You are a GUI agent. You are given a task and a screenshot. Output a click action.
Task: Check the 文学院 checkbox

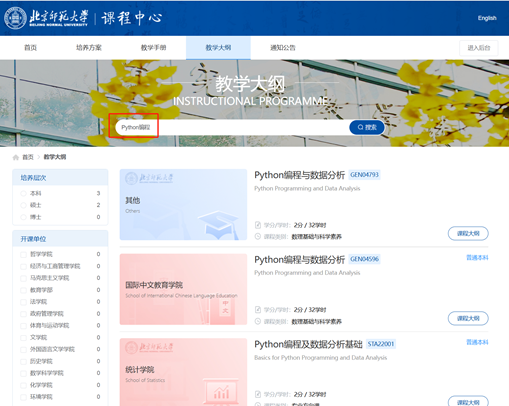point(23,338)
